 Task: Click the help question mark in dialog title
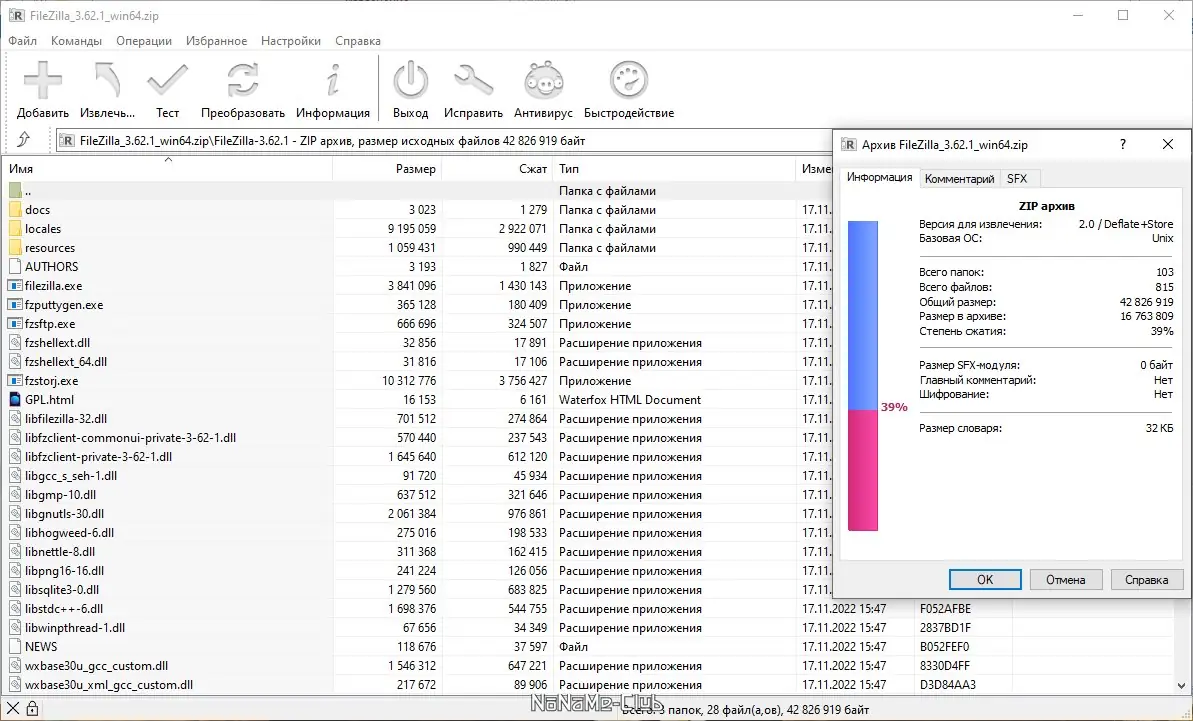1123,145
